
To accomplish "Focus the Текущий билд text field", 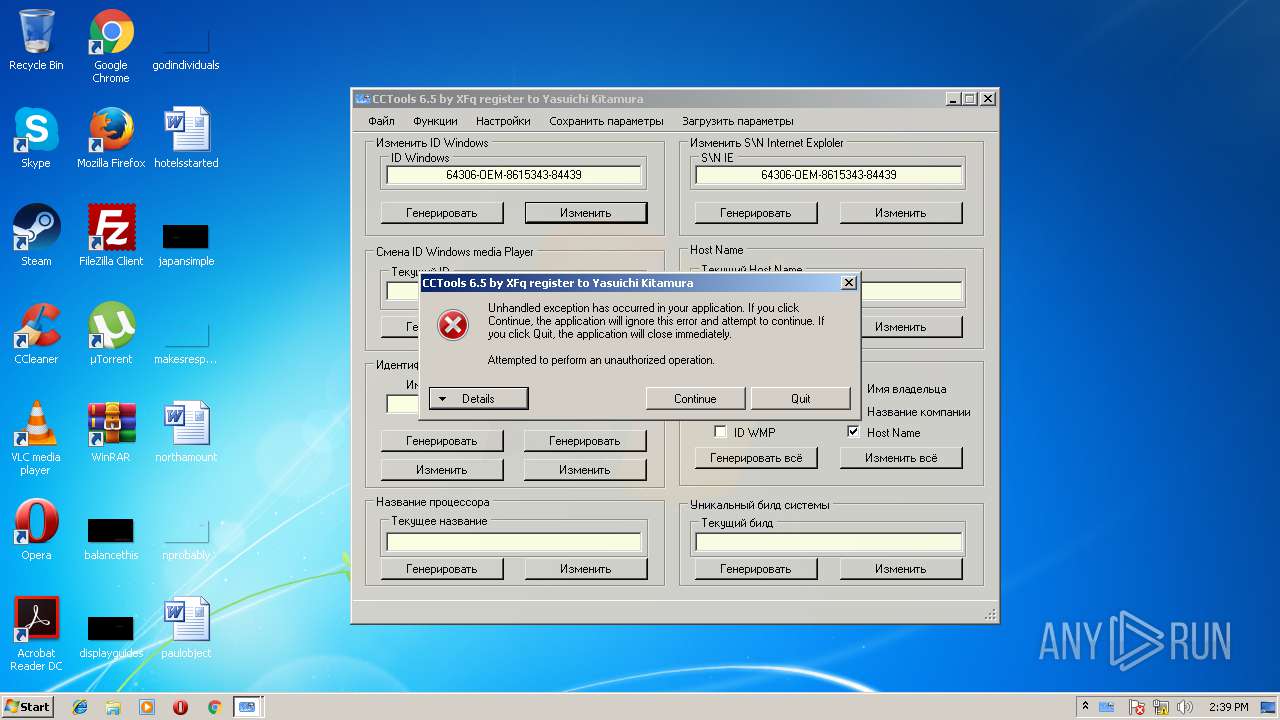I will coord(829,542).
